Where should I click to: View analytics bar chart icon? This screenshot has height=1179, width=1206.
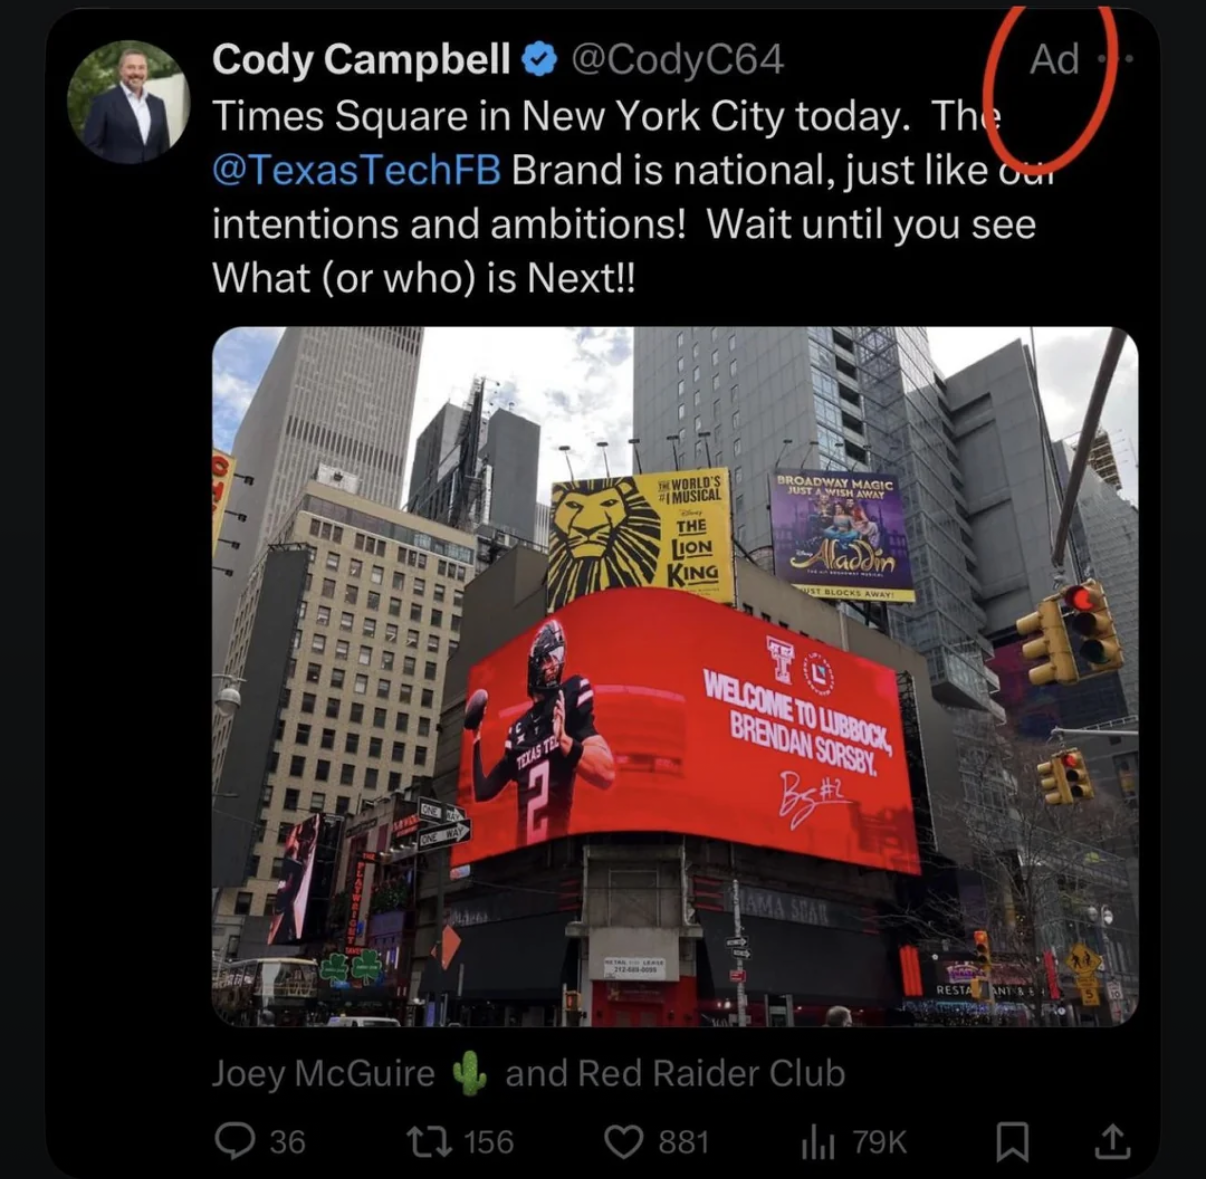tap(817, 1142)
